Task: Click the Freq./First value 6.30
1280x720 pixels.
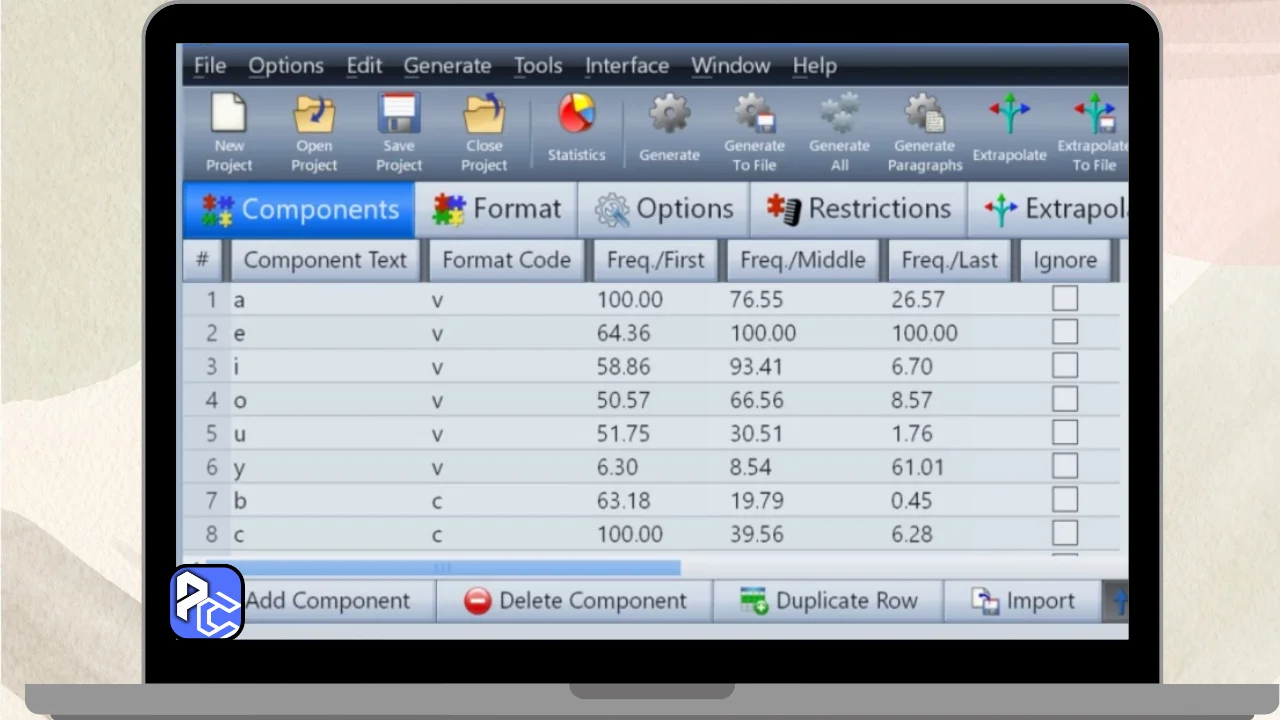Action: [x=617, y=467]
